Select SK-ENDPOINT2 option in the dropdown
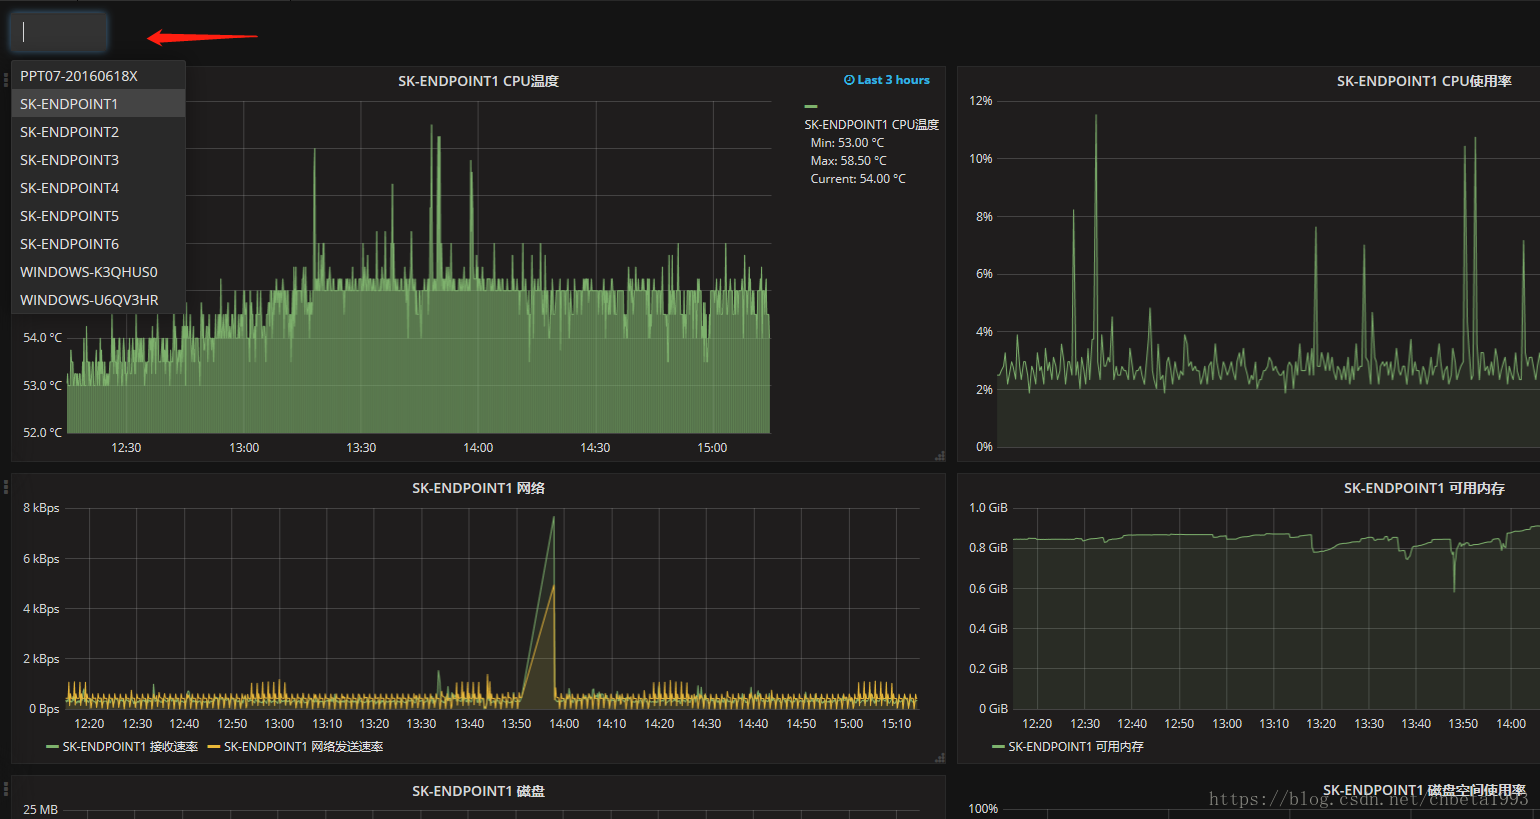Viewport: 1540px width, 819px height. (98, 132)
